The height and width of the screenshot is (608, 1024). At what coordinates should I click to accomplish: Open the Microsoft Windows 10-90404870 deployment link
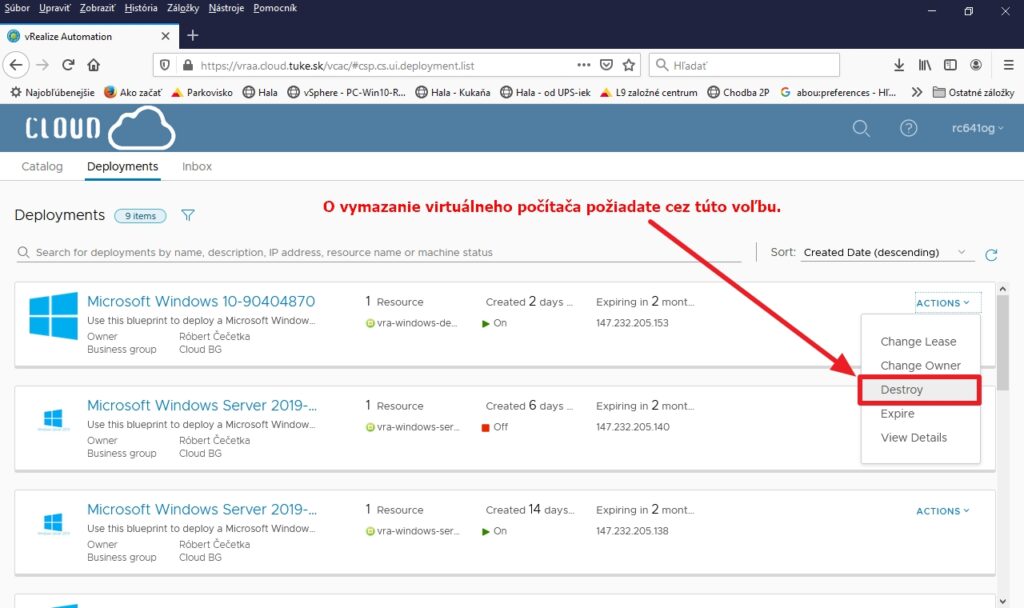201,301
